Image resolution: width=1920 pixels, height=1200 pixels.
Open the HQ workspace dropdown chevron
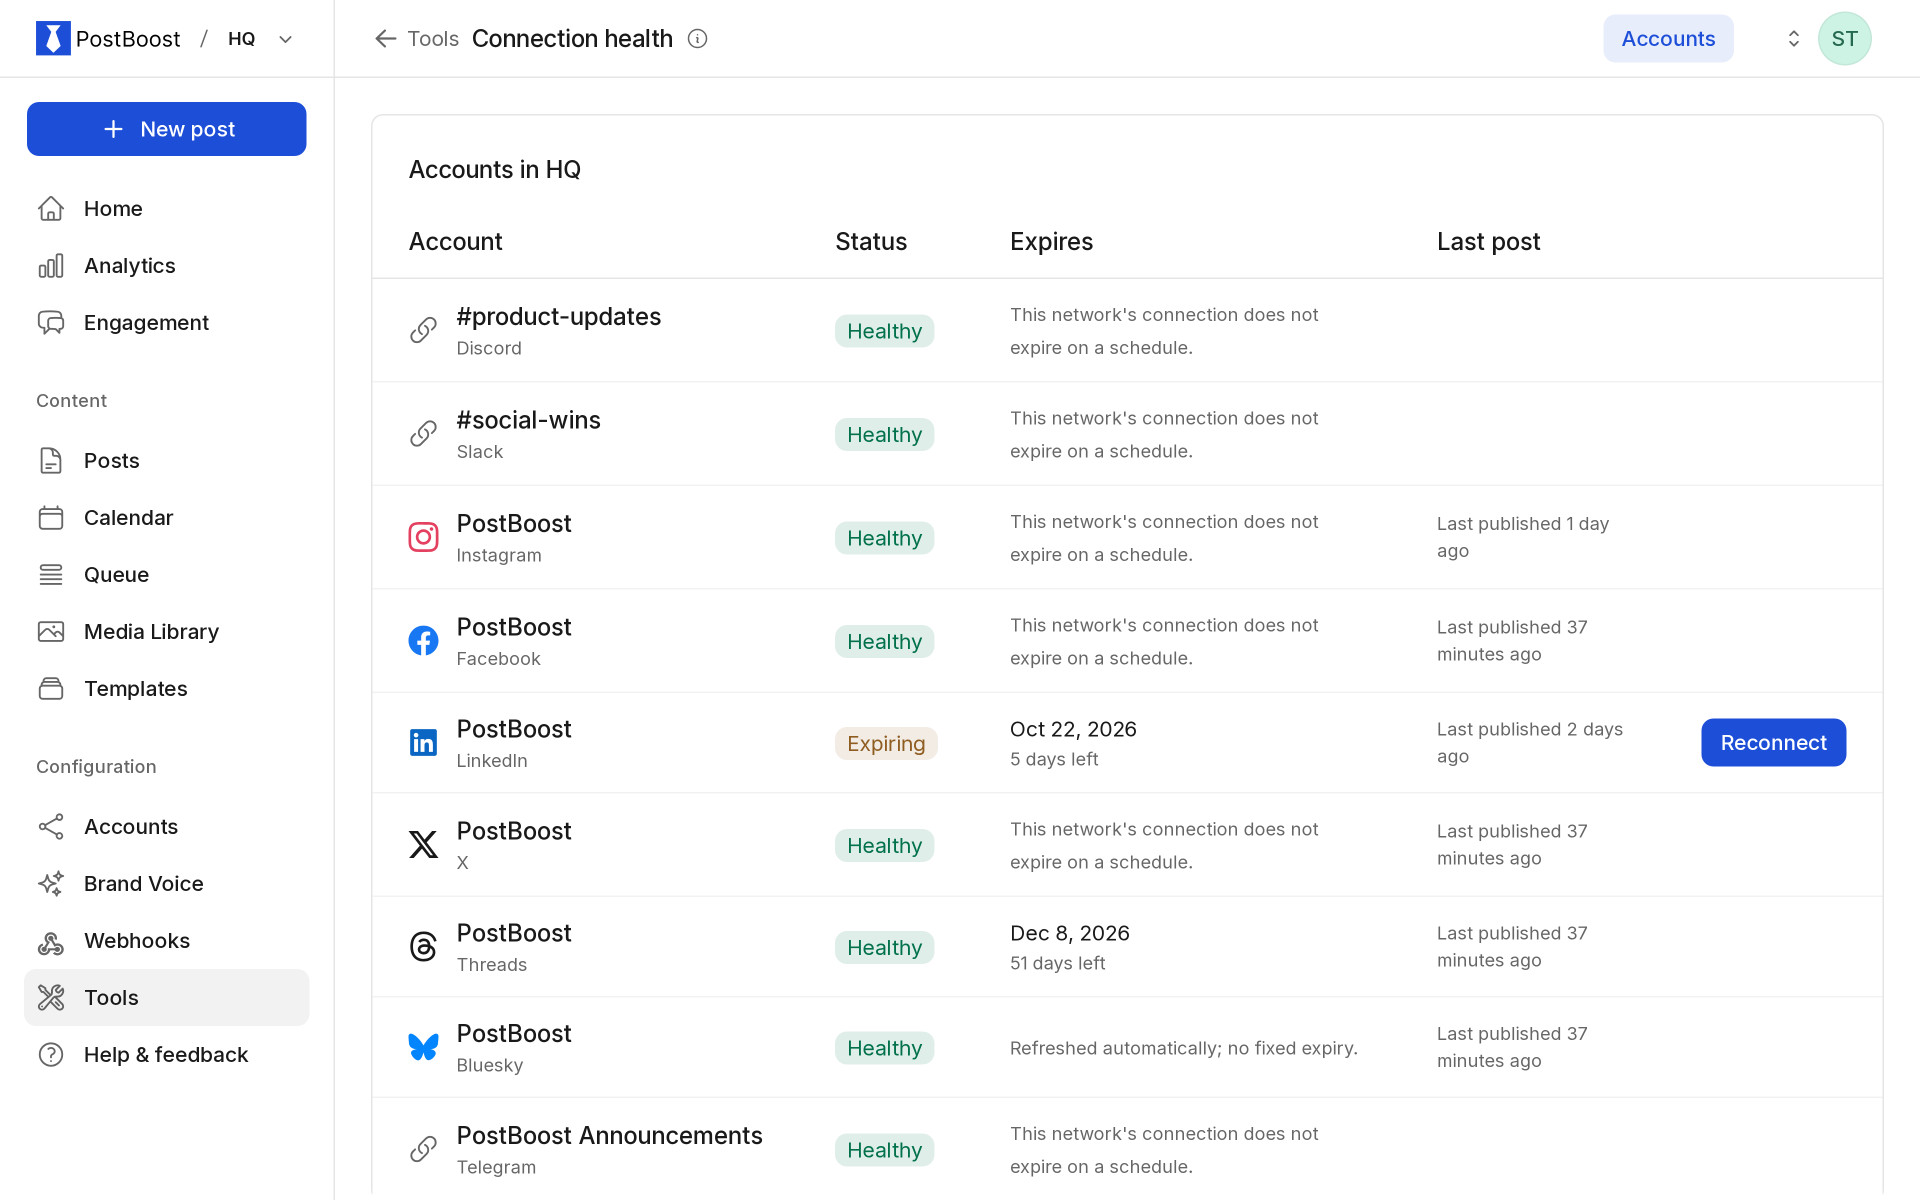pos(286,39)
